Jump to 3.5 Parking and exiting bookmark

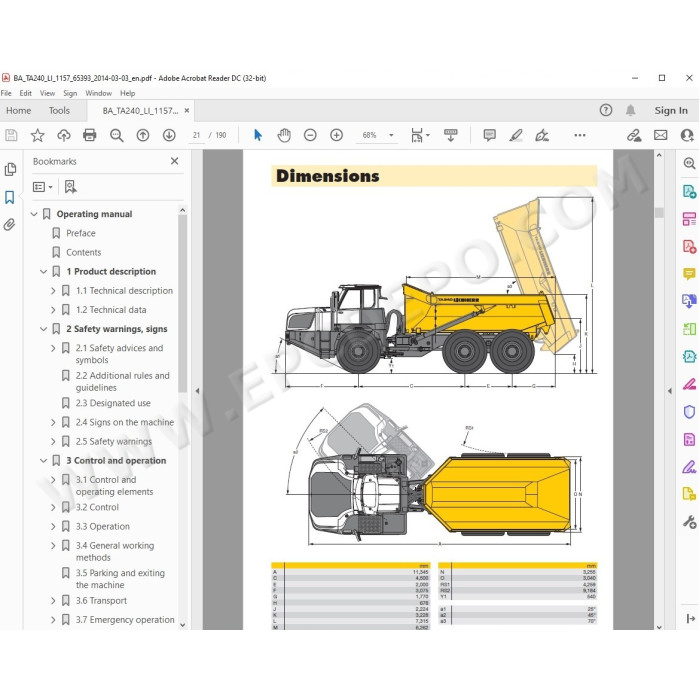(120, 579)
